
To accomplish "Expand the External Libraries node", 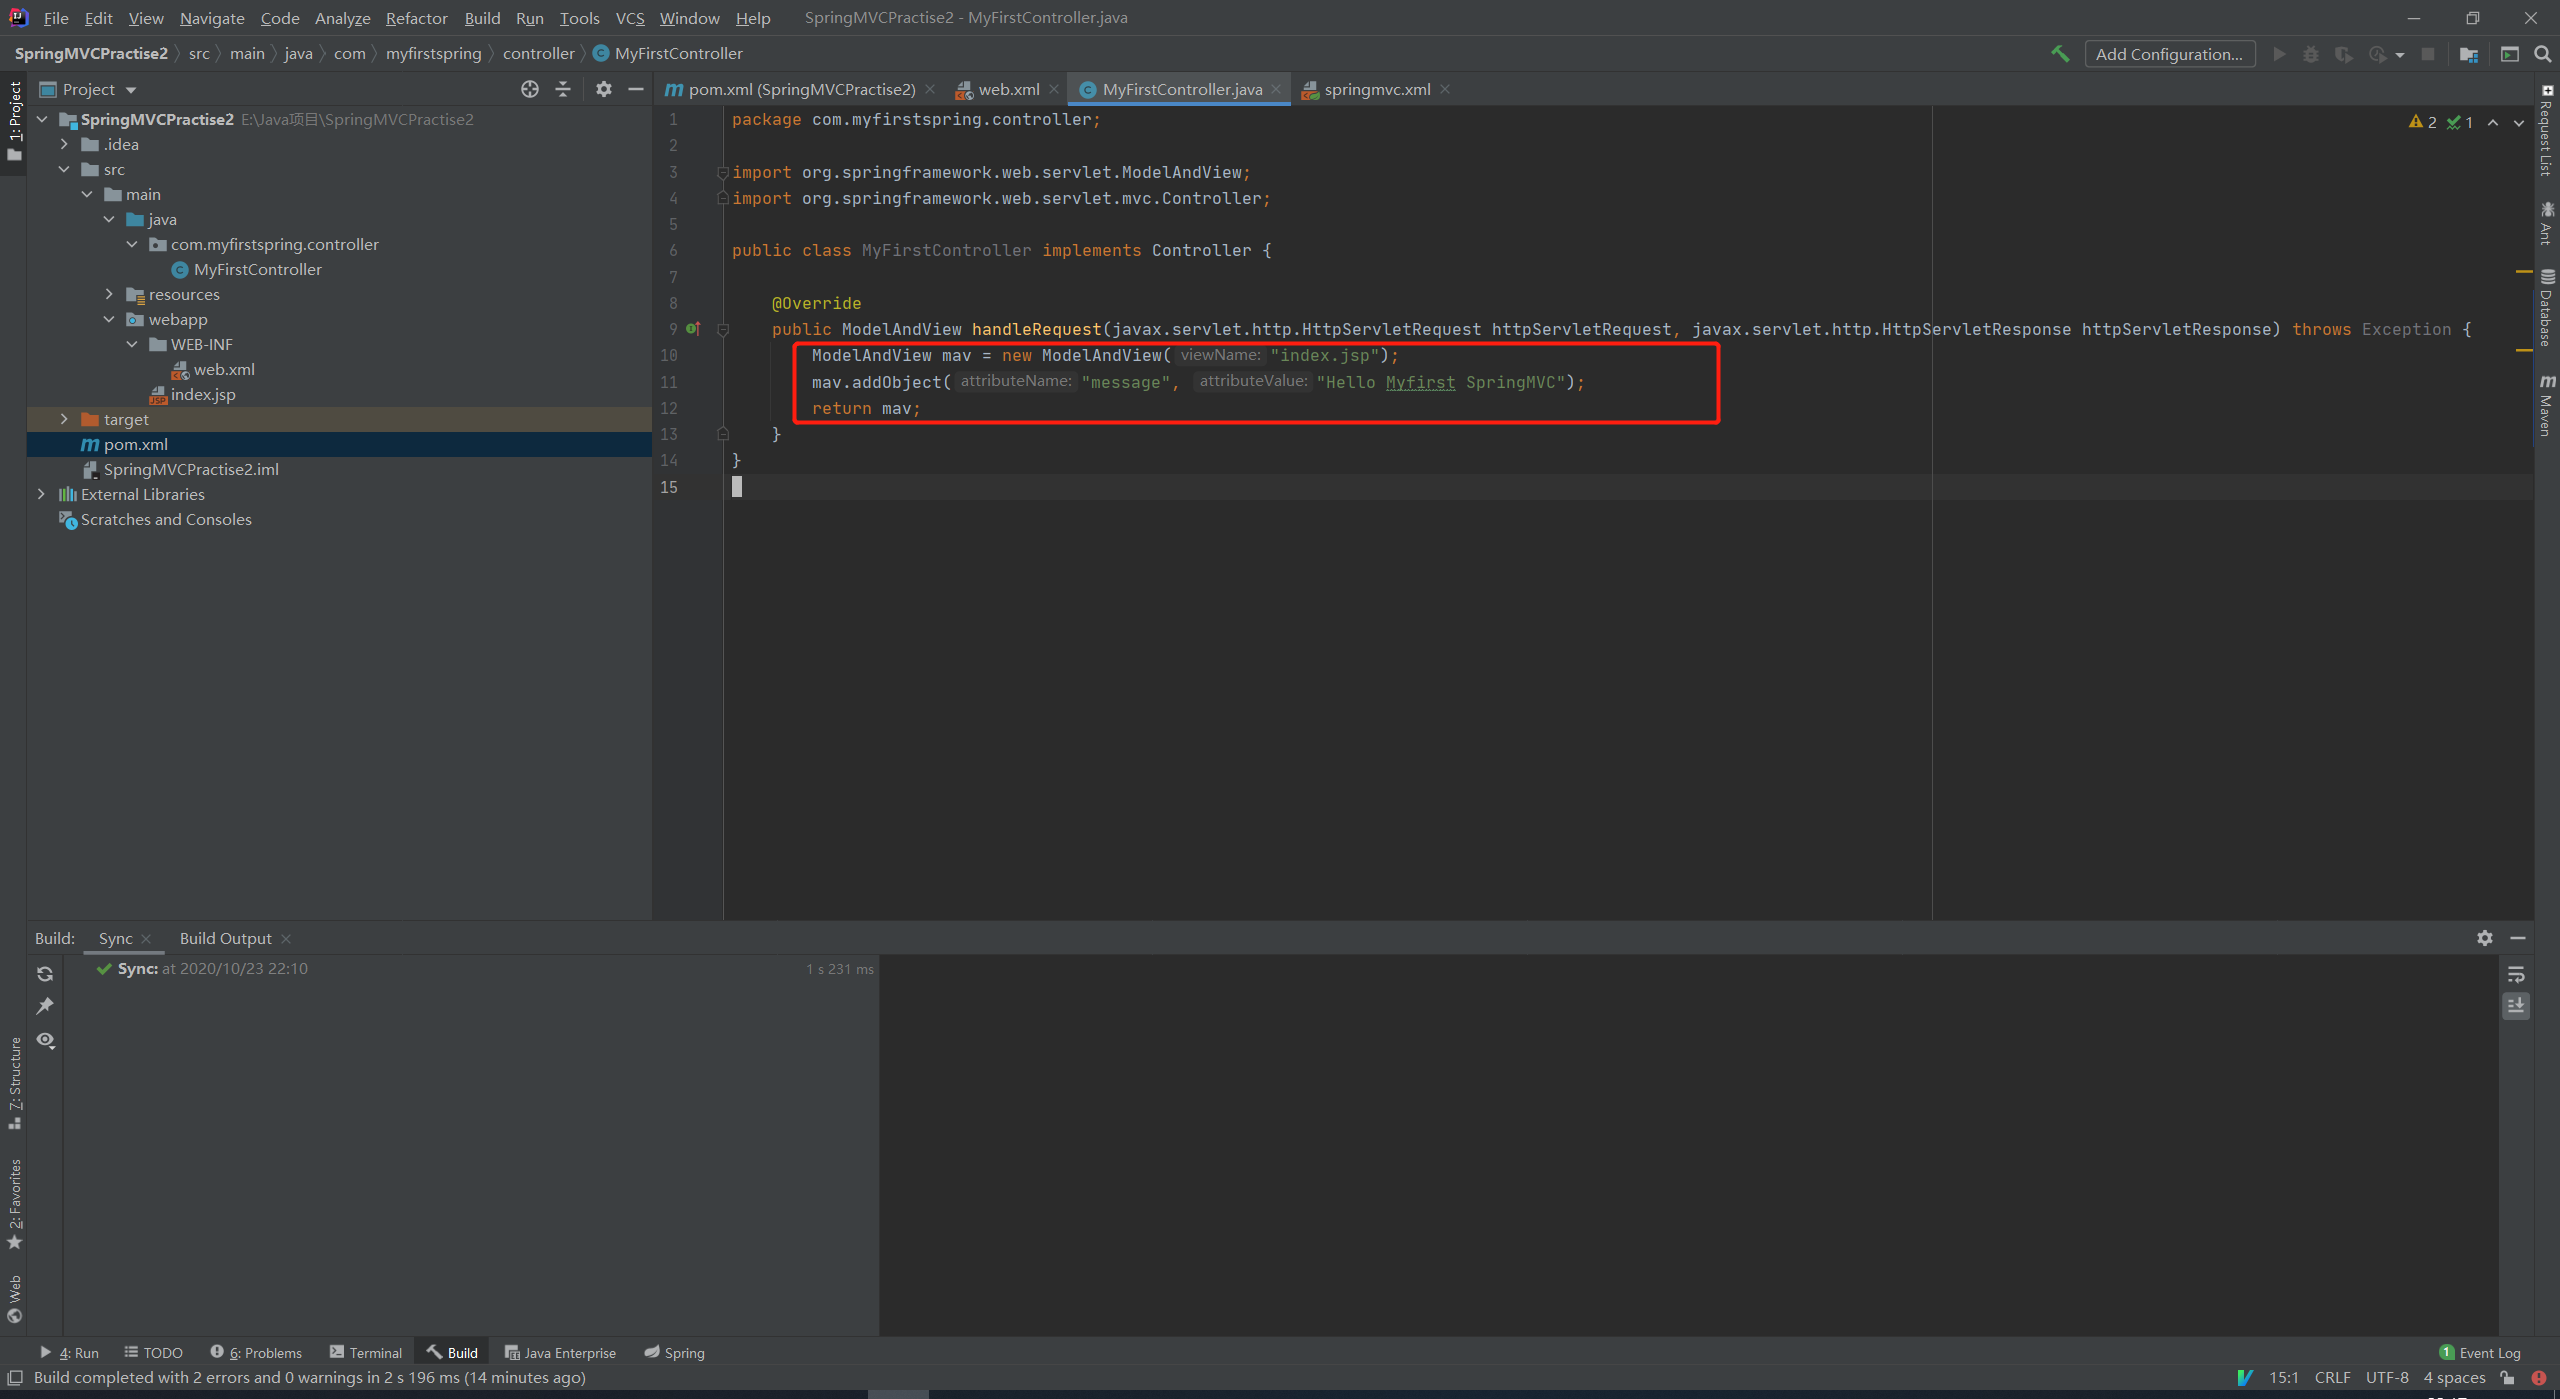I will [41, 494].
